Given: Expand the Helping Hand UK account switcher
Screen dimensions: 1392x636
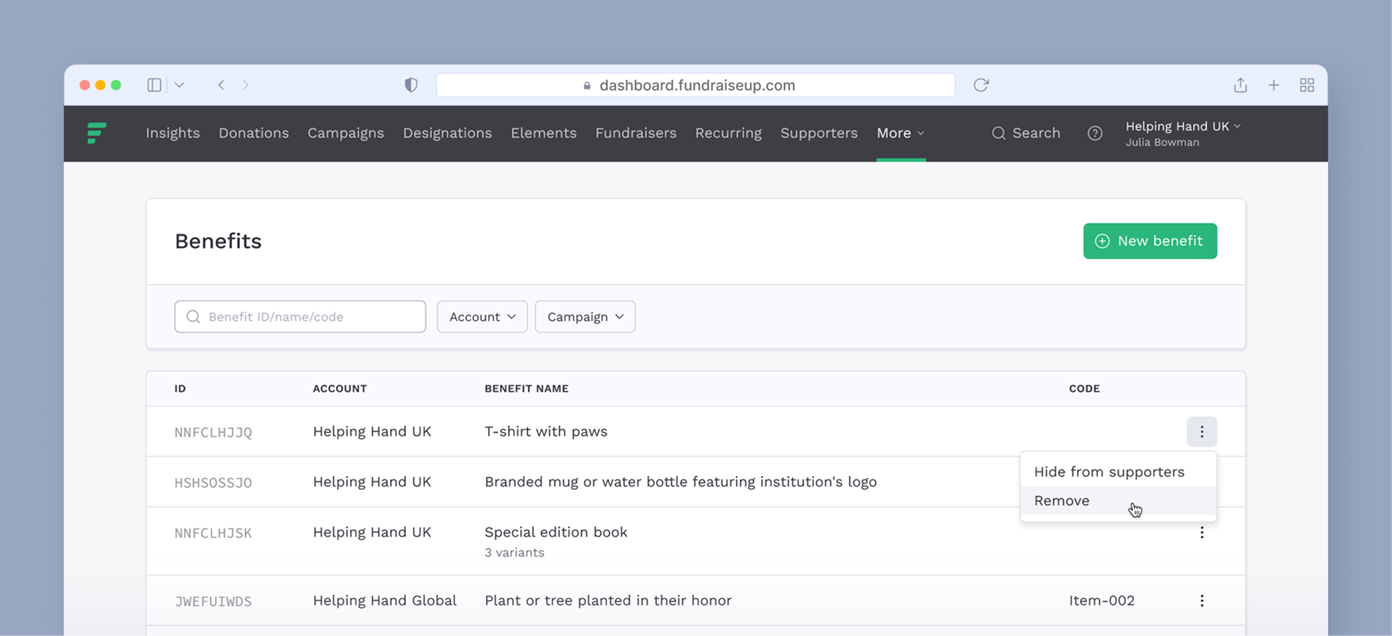Looking at the screenshot, I should pos(1183,126).
